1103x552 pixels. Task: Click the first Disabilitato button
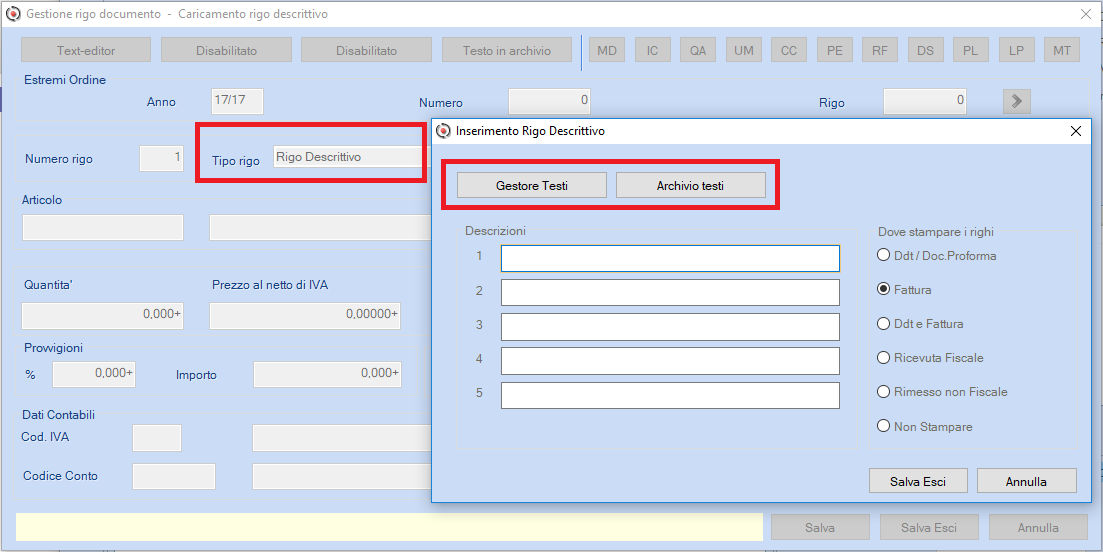226,50
